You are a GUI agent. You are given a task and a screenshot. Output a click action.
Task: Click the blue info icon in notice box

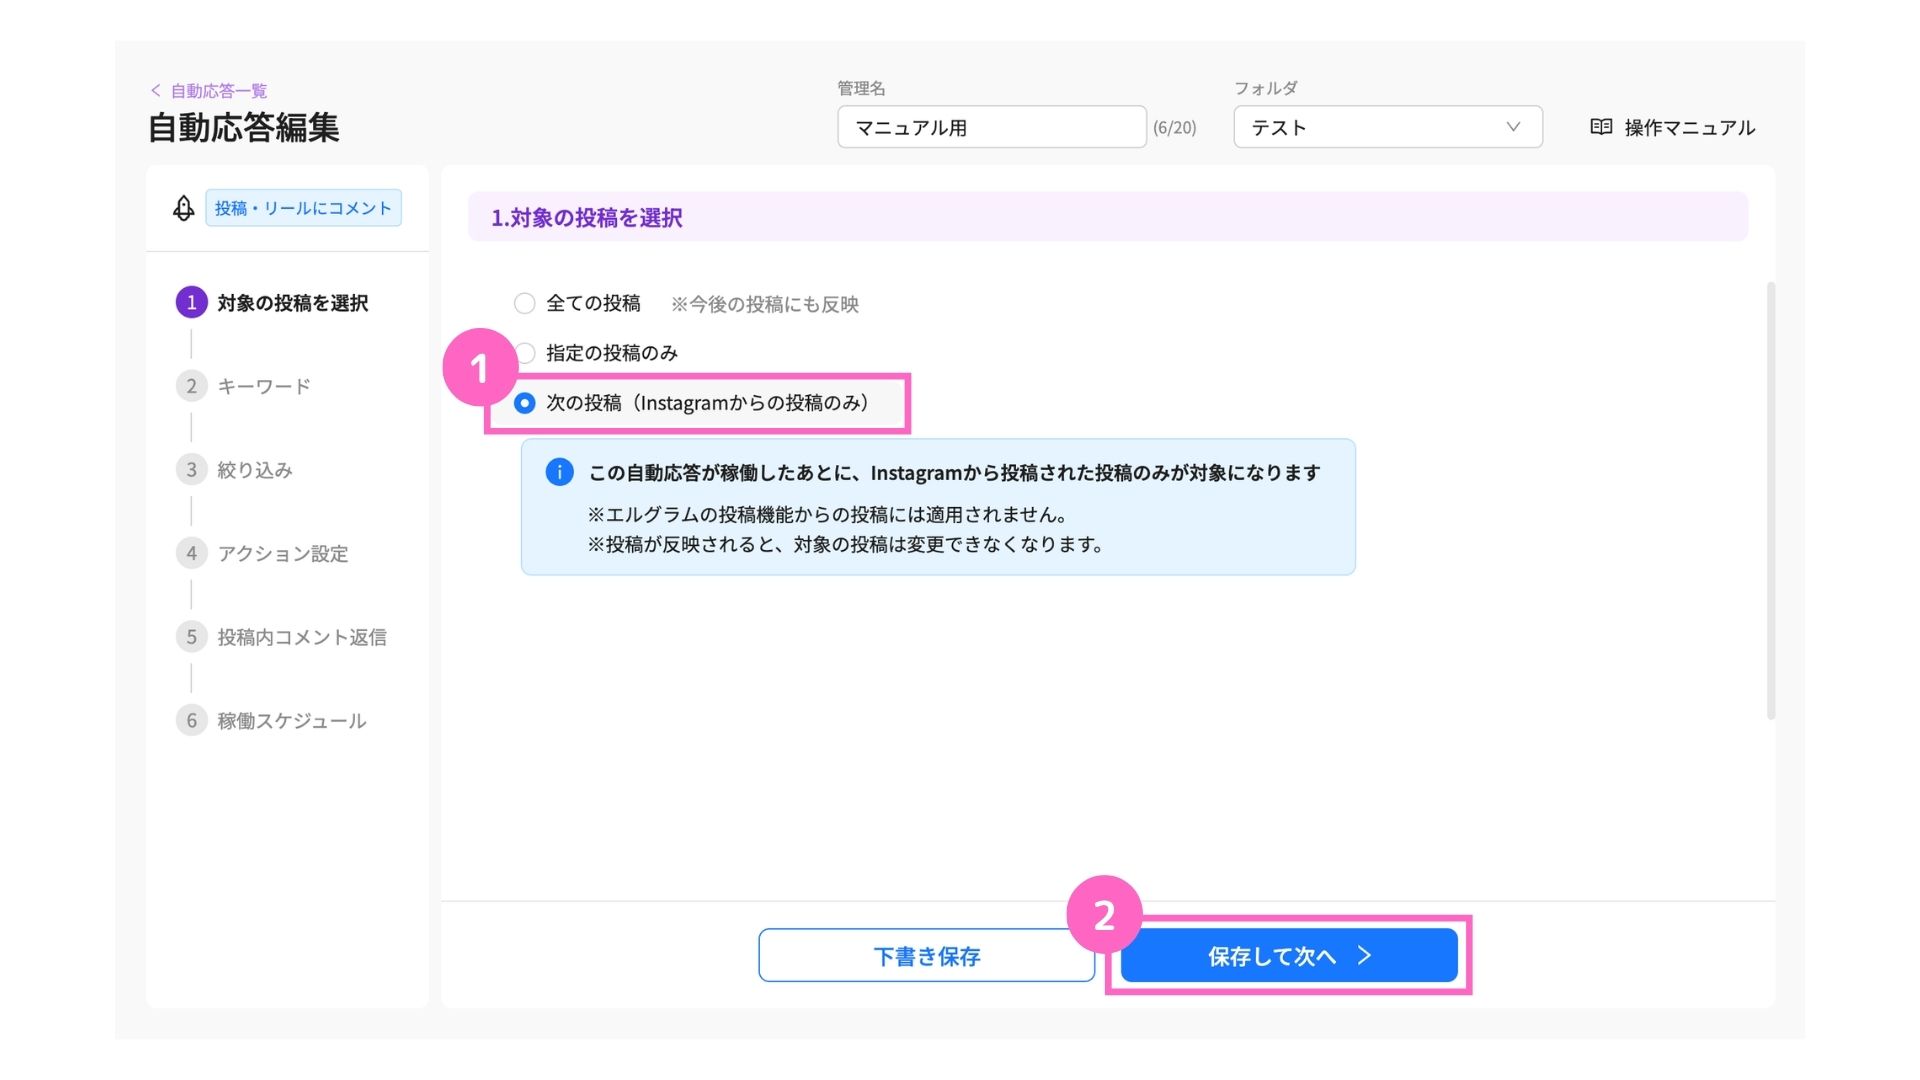(x=559, y=472)
